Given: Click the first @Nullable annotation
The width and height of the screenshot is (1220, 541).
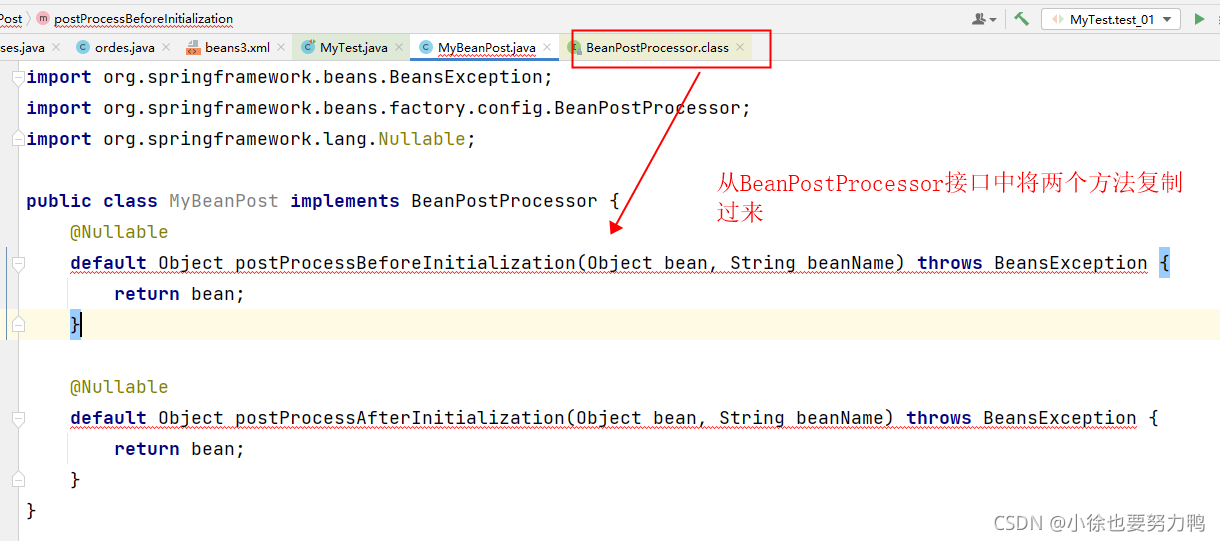Looking at the screenshot, I should 119,232.
